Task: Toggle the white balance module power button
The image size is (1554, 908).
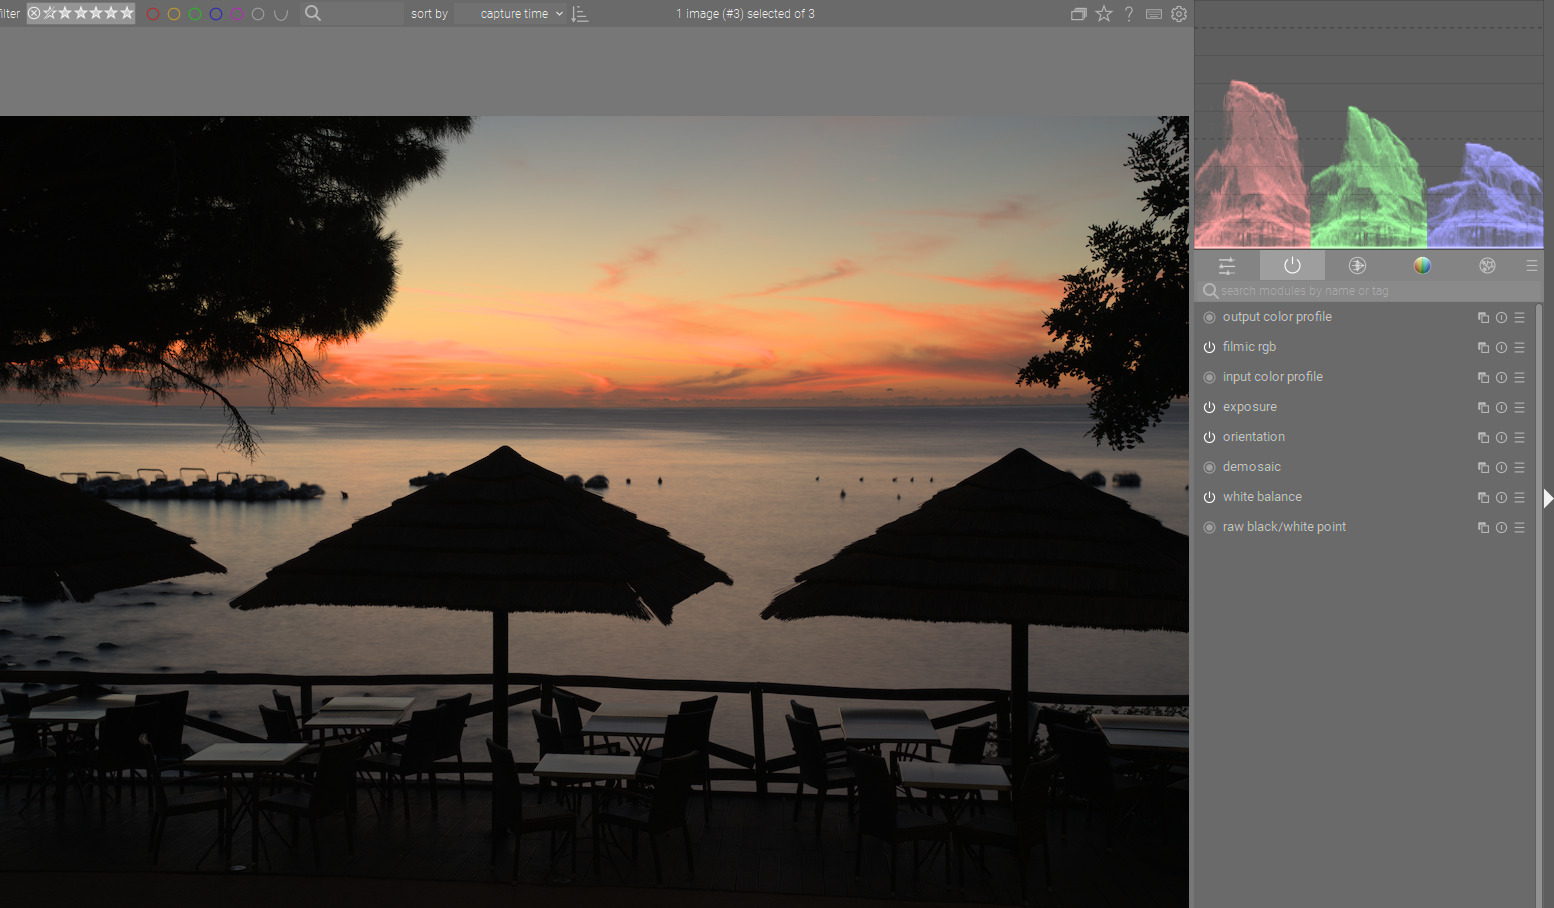Action: pyautogui.click(x=1209, y=497)
